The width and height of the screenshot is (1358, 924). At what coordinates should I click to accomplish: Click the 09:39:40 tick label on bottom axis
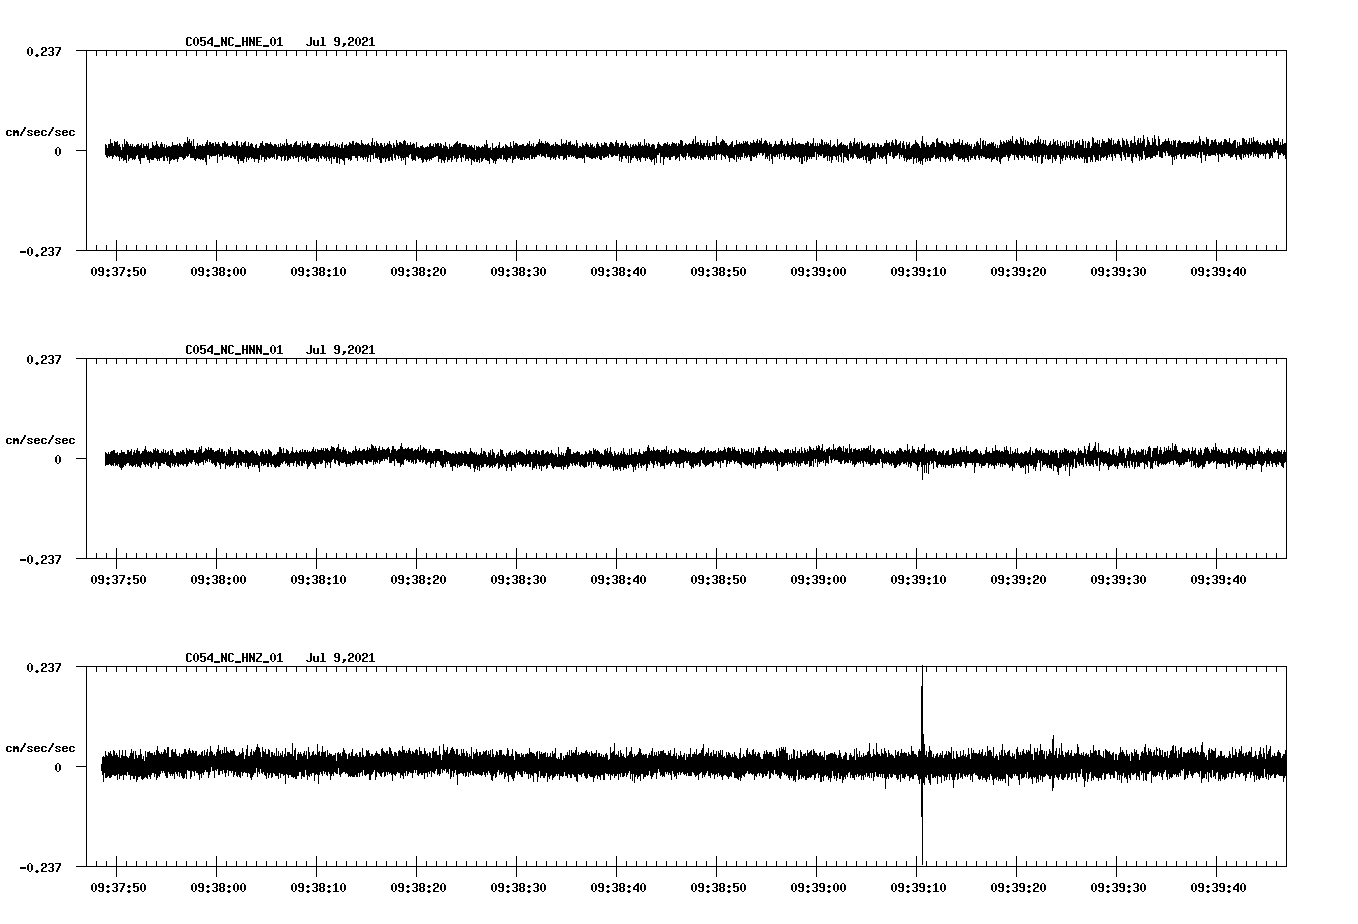[1221, 887]
